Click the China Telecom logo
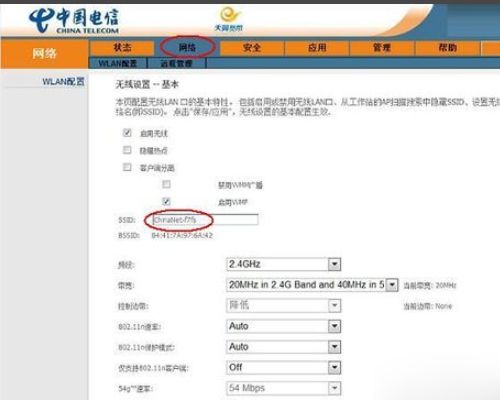 (x=73, y=21)
